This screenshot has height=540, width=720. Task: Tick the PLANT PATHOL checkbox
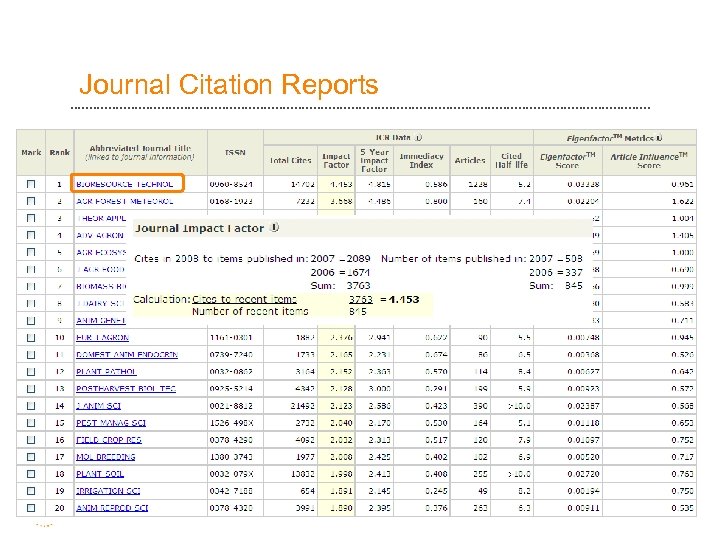click(x=31, y=371)
